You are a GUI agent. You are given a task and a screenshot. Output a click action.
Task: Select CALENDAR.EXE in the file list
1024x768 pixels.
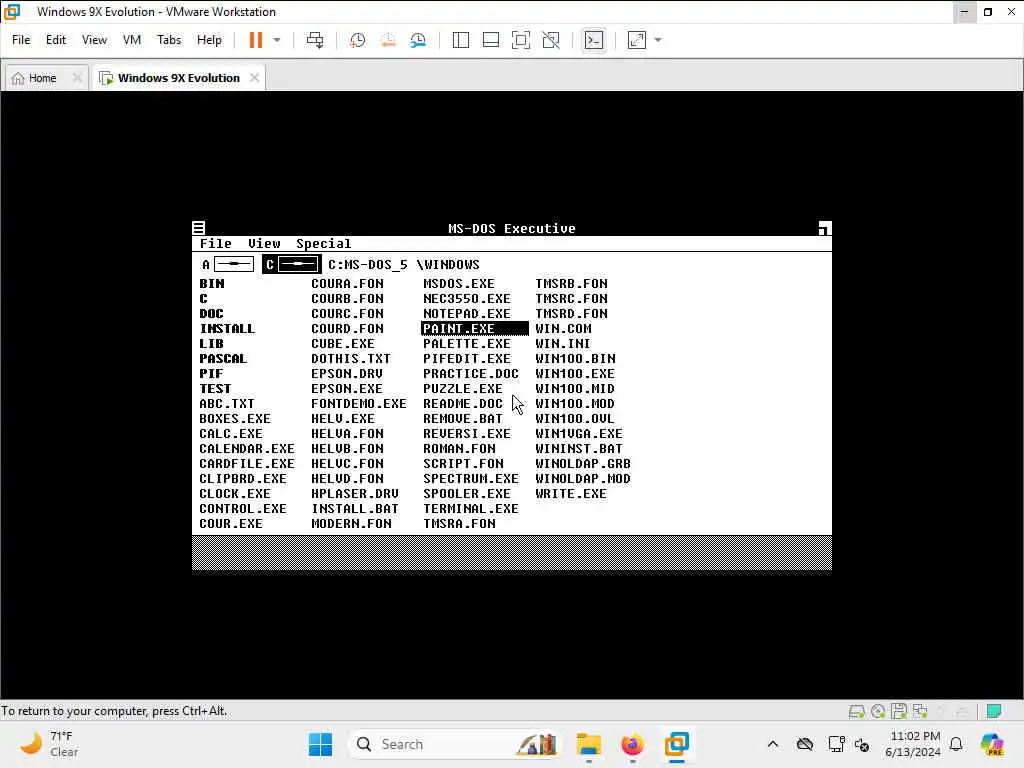click(247, 449)
